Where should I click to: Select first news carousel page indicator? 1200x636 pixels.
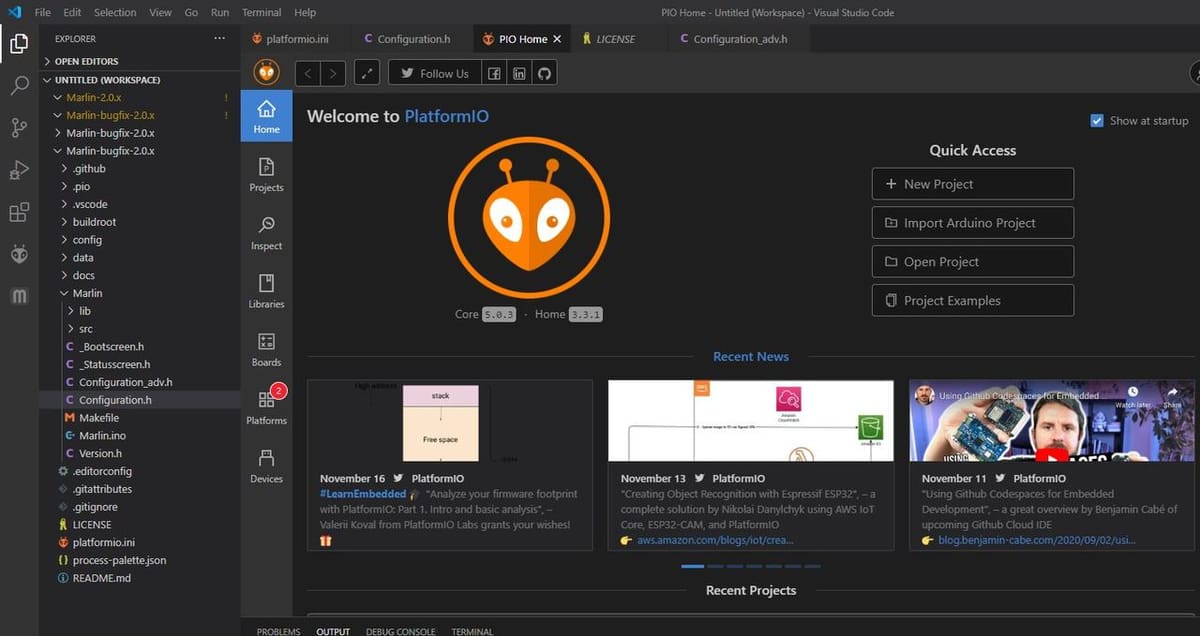pyautogui.click(x=692, y=566)
